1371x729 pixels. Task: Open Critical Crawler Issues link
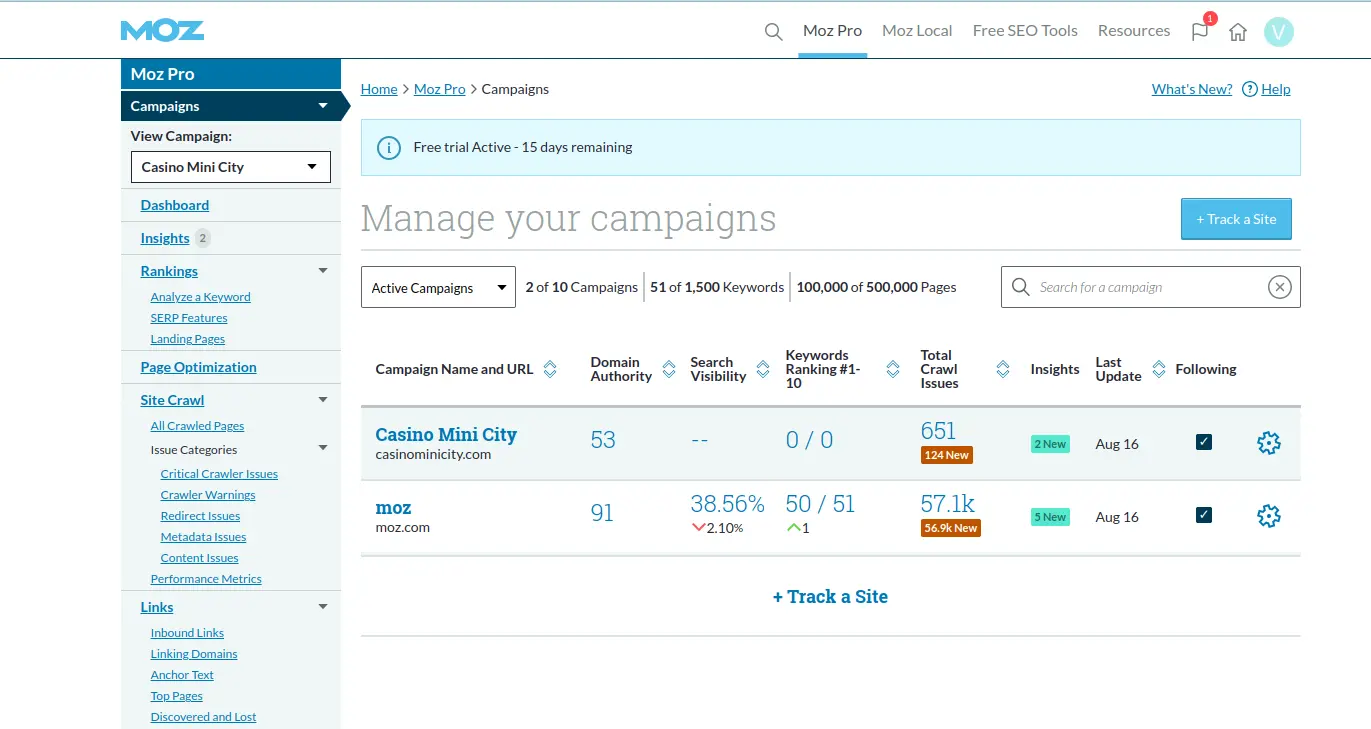pyautogui.click(x=220, y=474)
